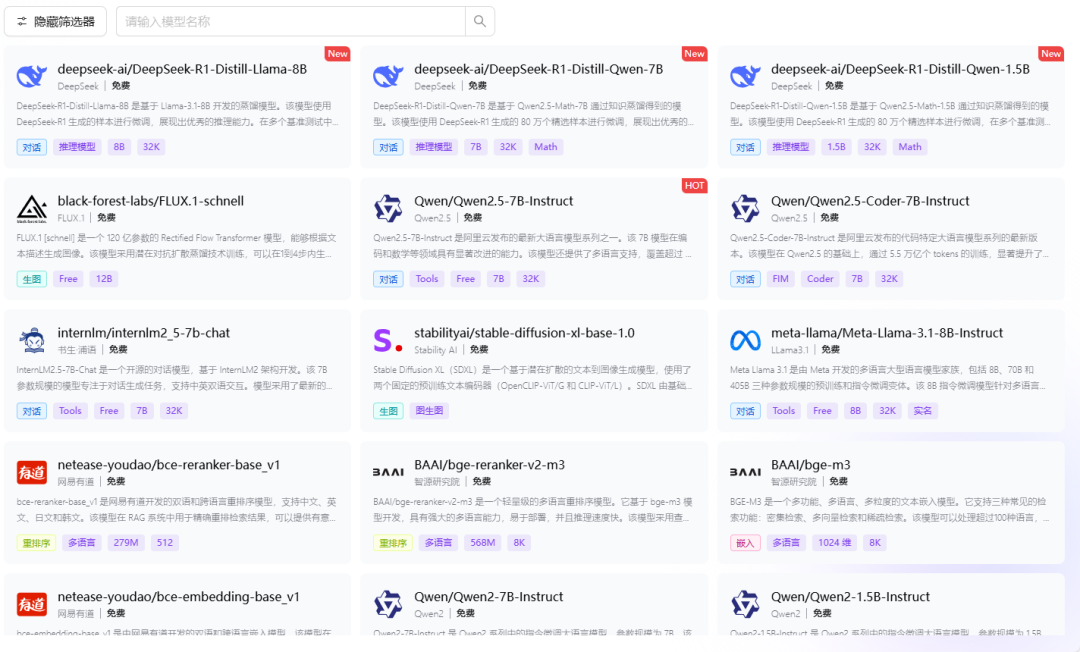Click the Stability AI 'S.' logo
The image size is (1080, 652).
(x=388, y=340)
